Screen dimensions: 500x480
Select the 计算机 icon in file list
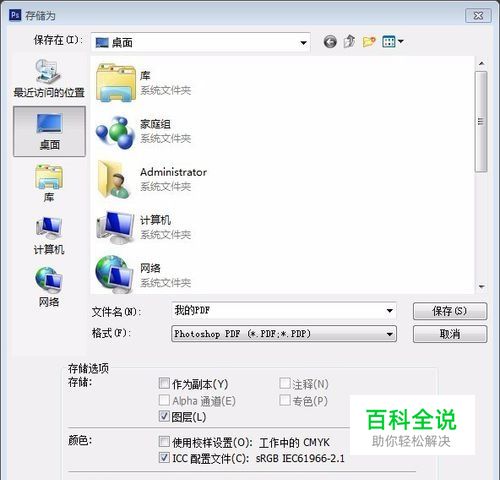point(115,227)
